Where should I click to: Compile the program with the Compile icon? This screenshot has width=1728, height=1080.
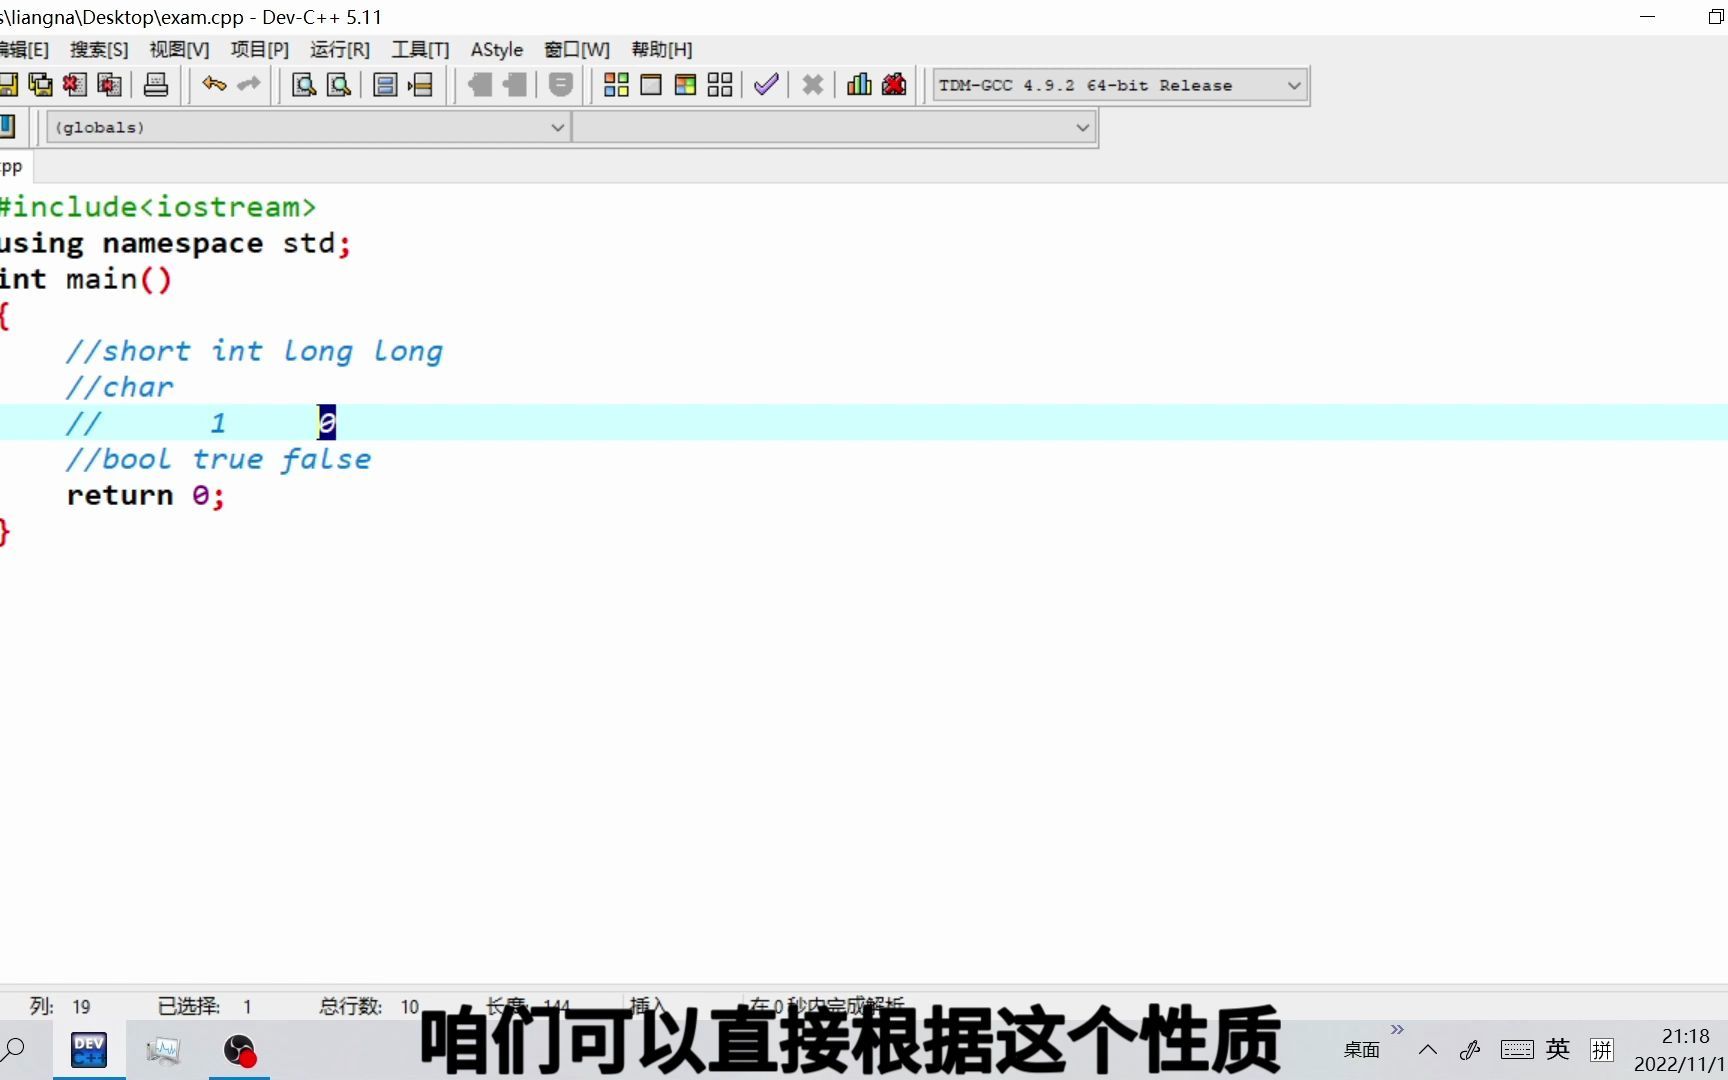click(616, 85)
